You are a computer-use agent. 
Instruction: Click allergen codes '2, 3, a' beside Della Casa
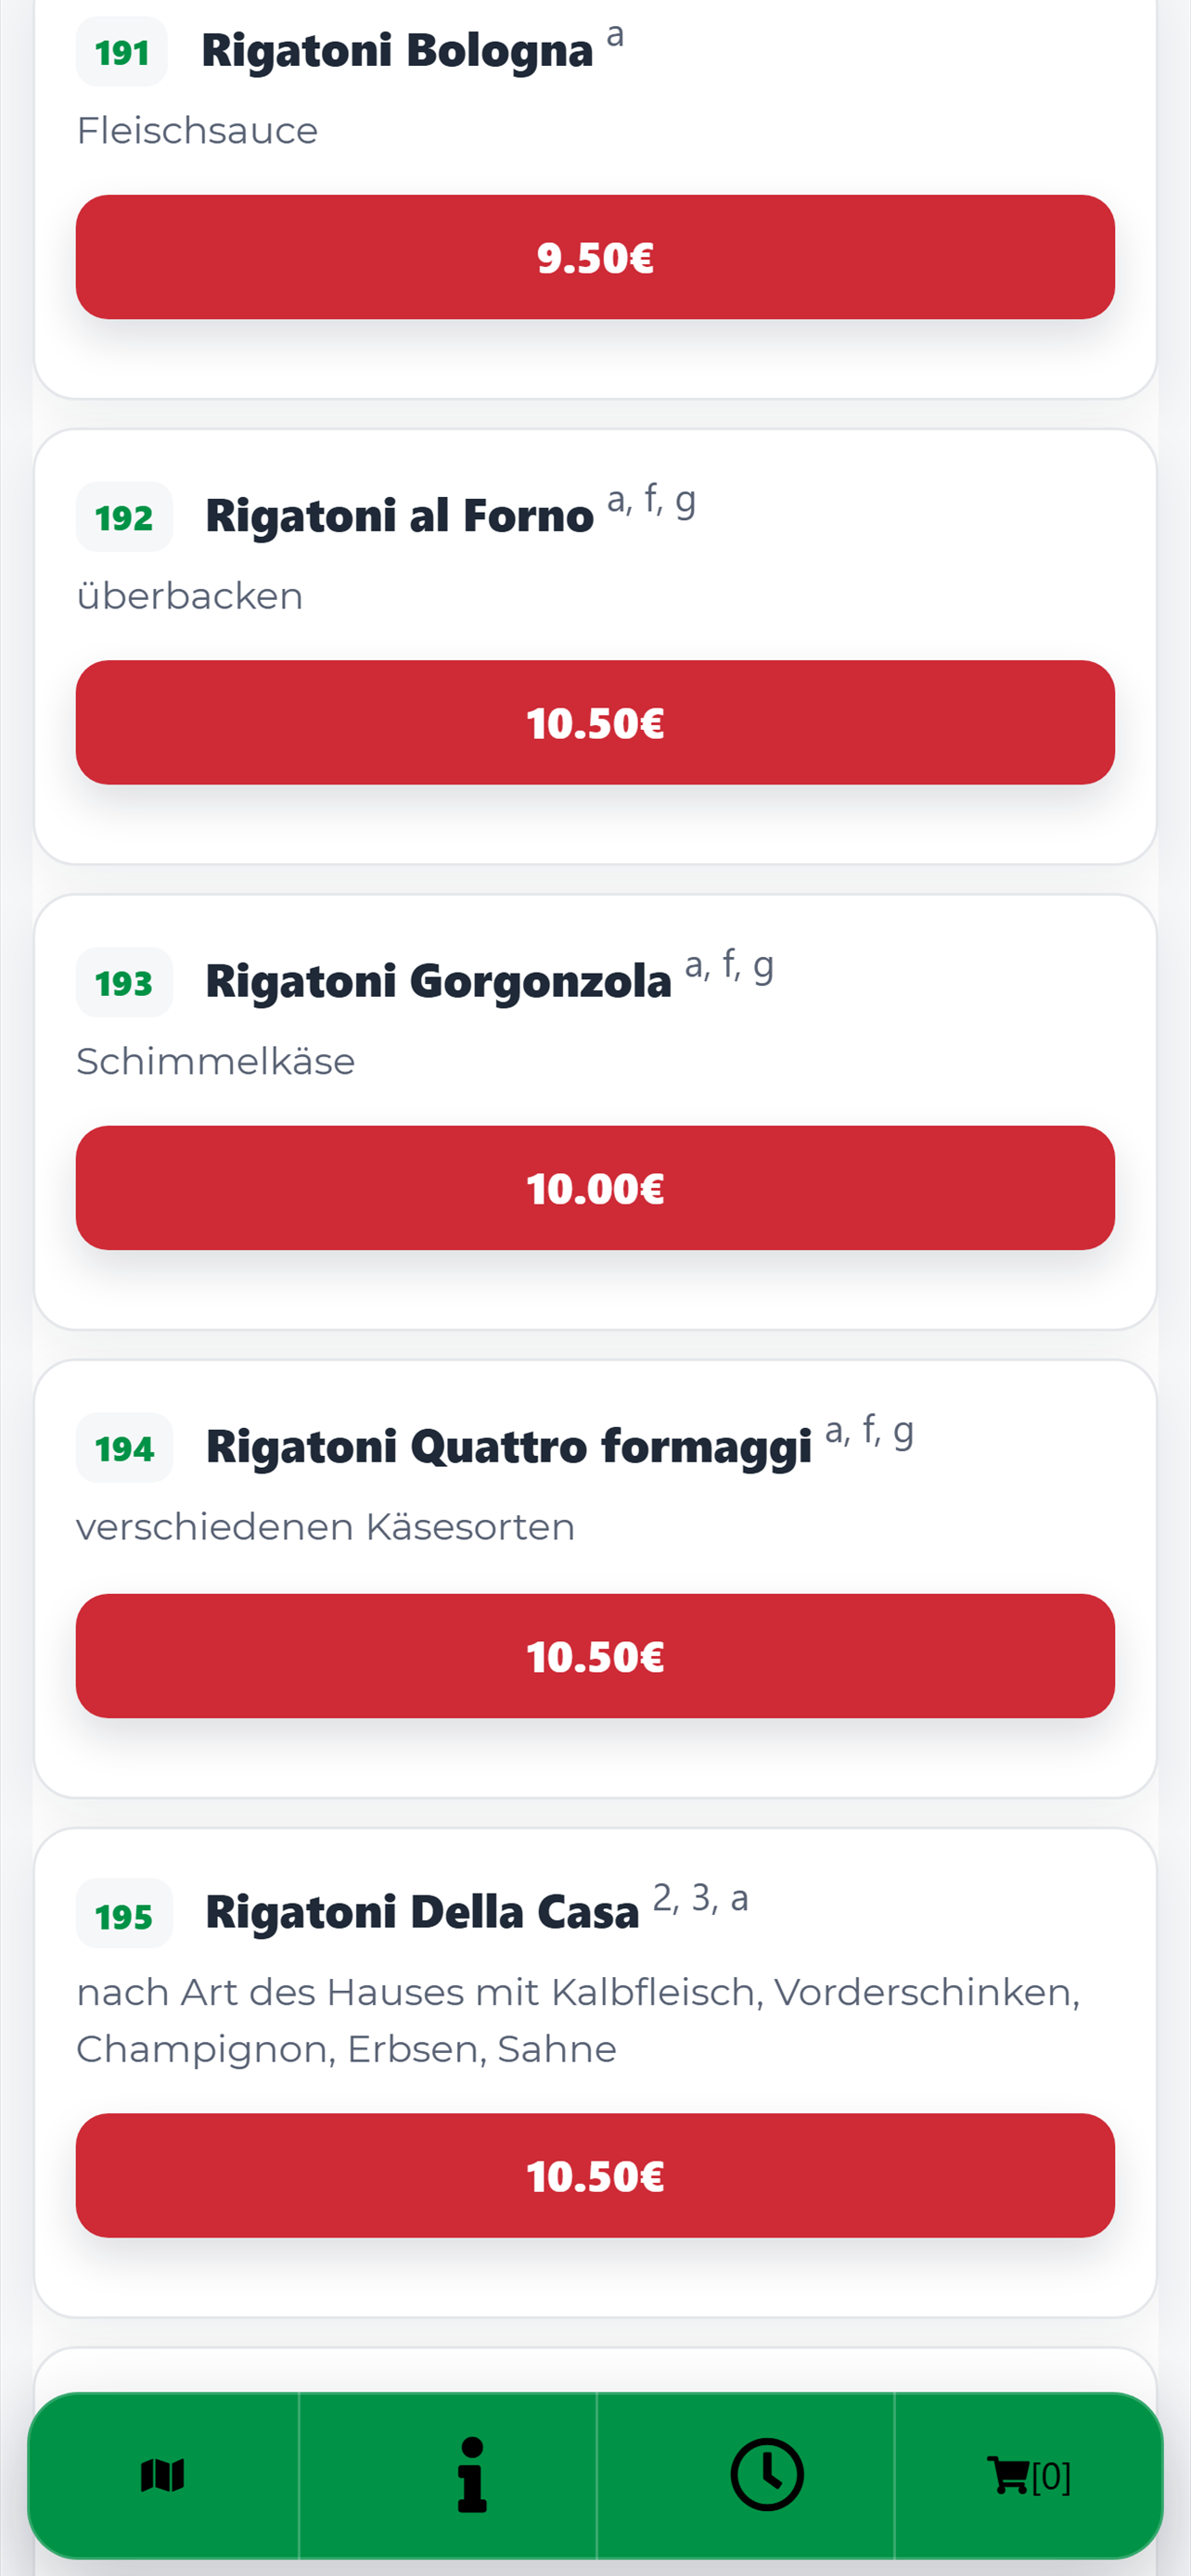pyautogui.click(x=700, y=1897)
